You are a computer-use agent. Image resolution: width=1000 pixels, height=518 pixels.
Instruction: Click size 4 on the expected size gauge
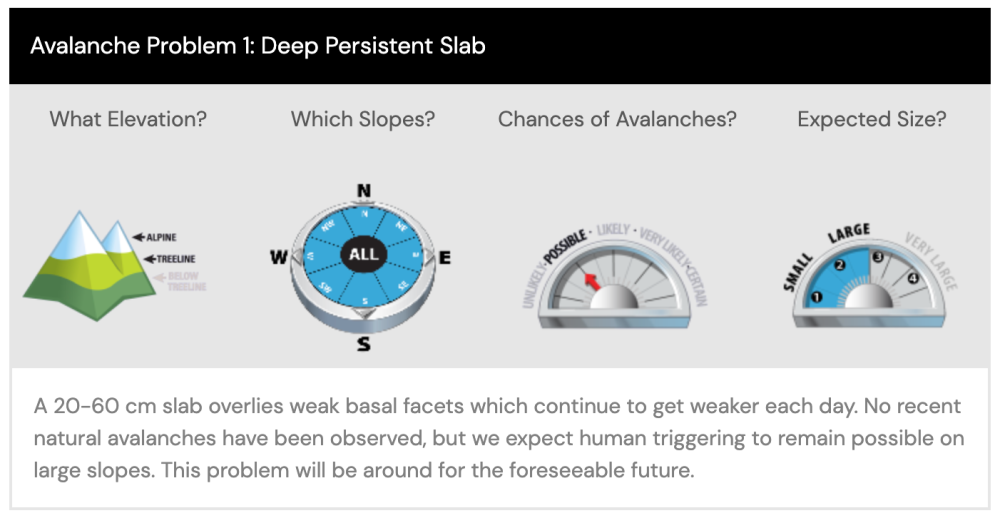pos(912,278)
